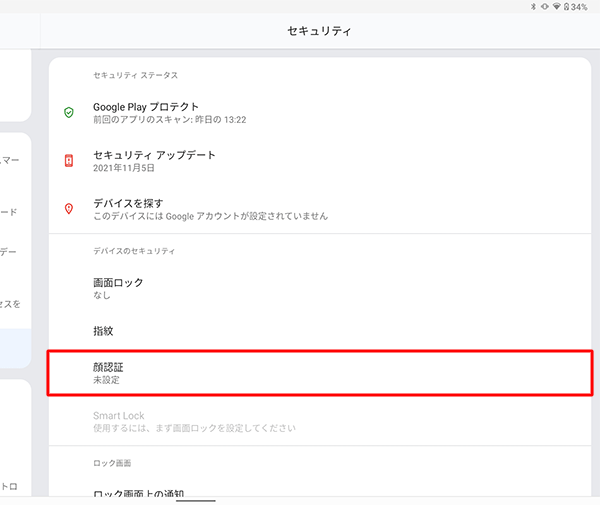Tap the Wi-Fi status bar icon
Image resolution: width=600 pixels, height=505 pixels.
pyautogui.click(x=557, y=7)
